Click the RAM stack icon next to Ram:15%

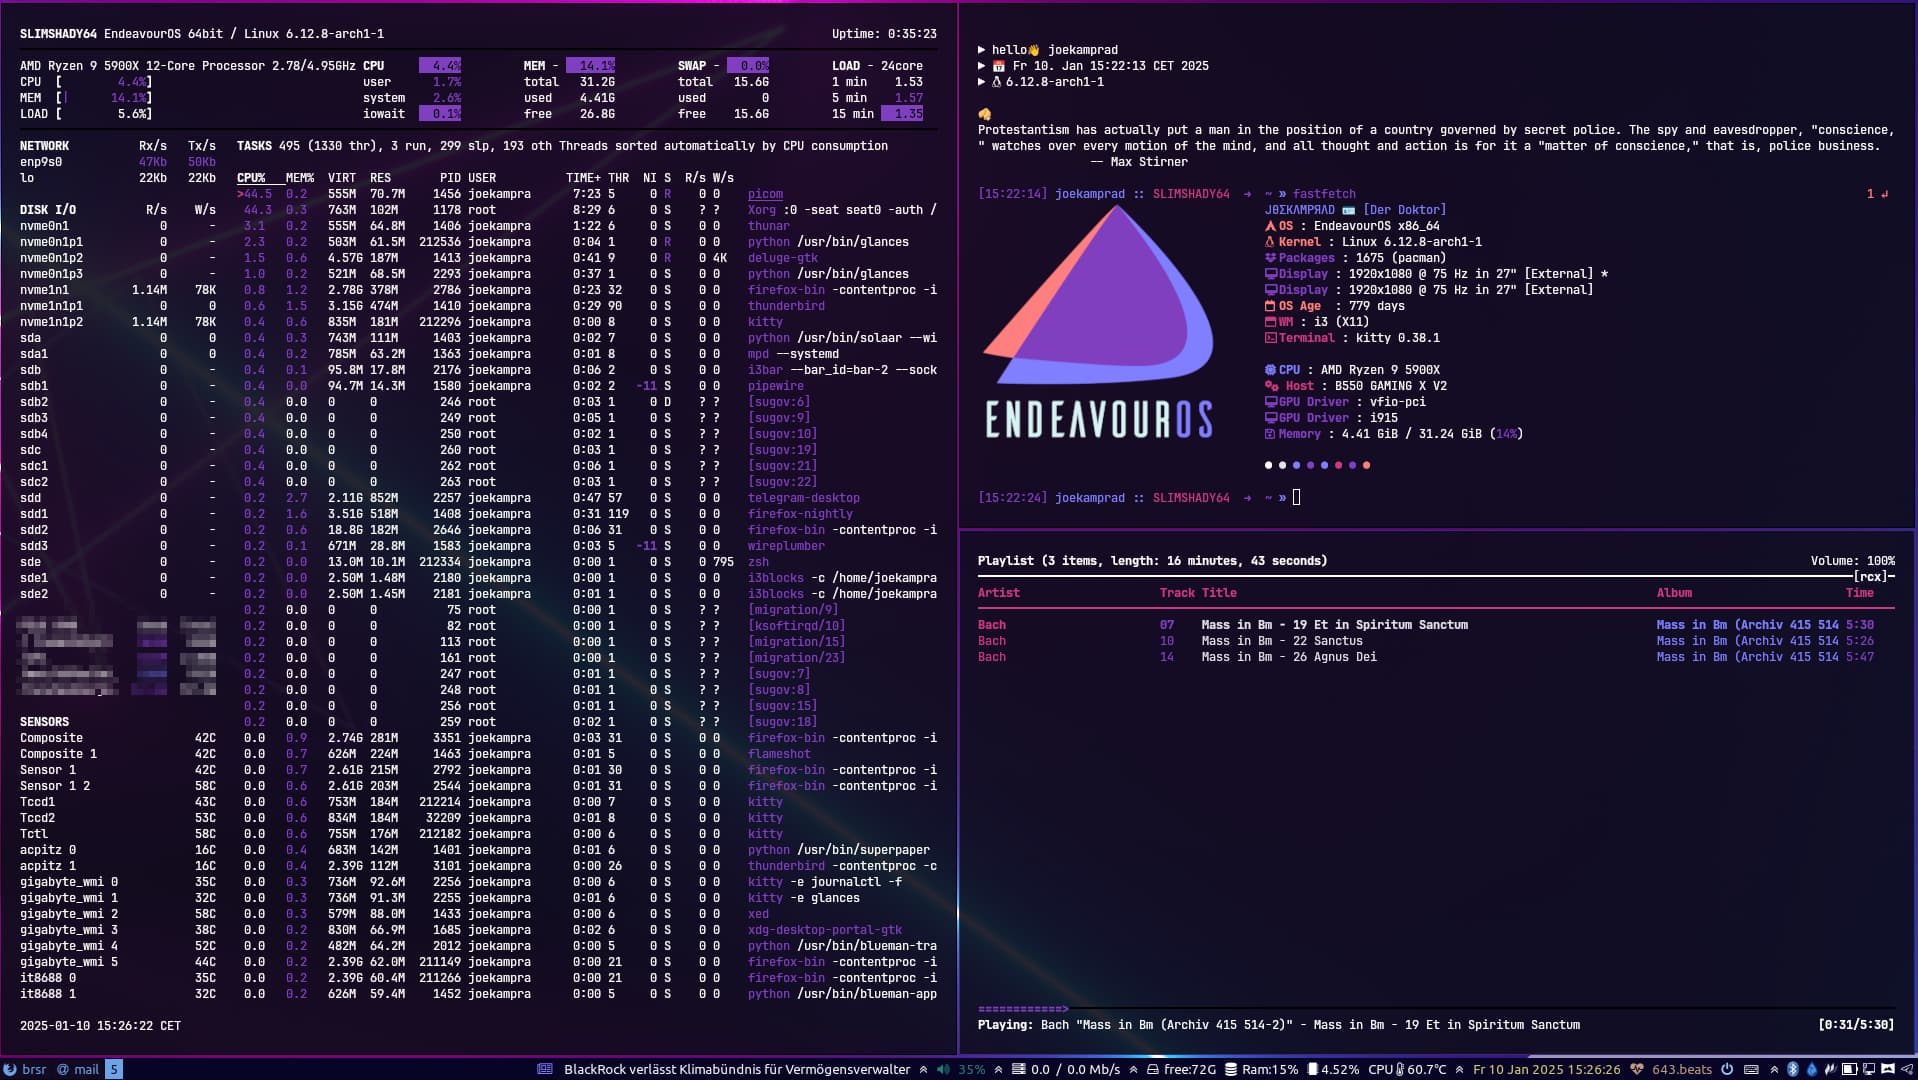click(1231, 1069)
